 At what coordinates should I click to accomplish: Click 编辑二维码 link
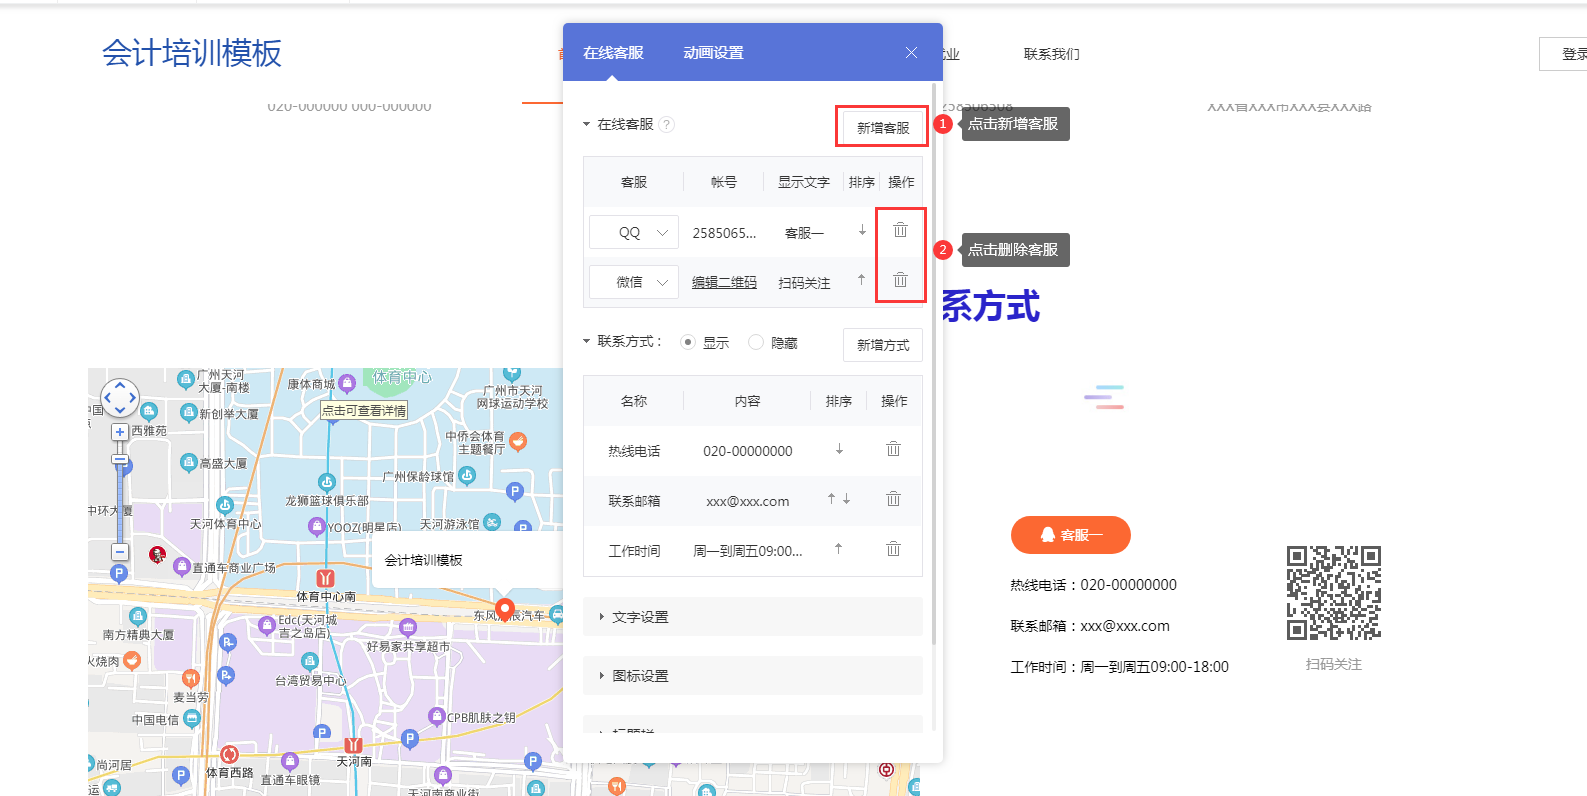point(724,282)
